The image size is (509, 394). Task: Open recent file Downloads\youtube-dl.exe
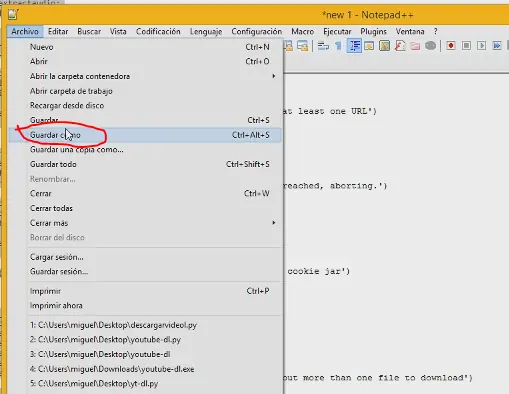(145, 369)
